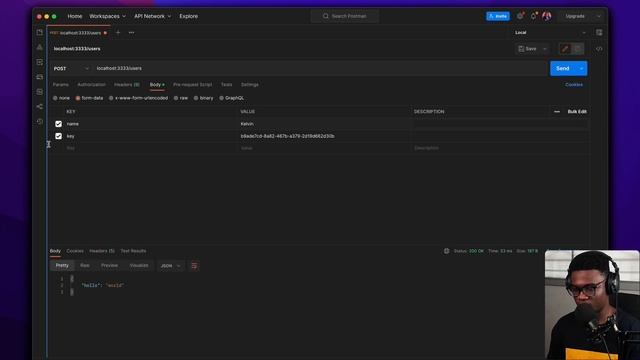
Task: Uncheck the key row checkbox
Action: coord(58,136)
